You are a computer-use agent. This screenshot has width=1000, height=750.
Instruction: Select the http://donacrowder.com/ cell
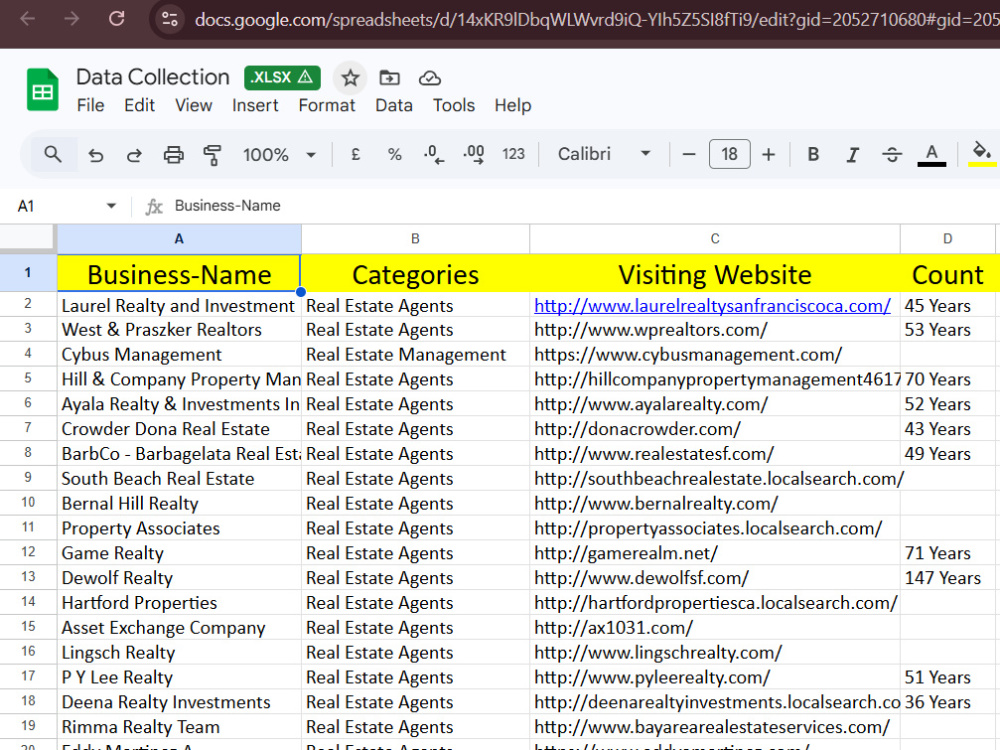pos(715,429)
